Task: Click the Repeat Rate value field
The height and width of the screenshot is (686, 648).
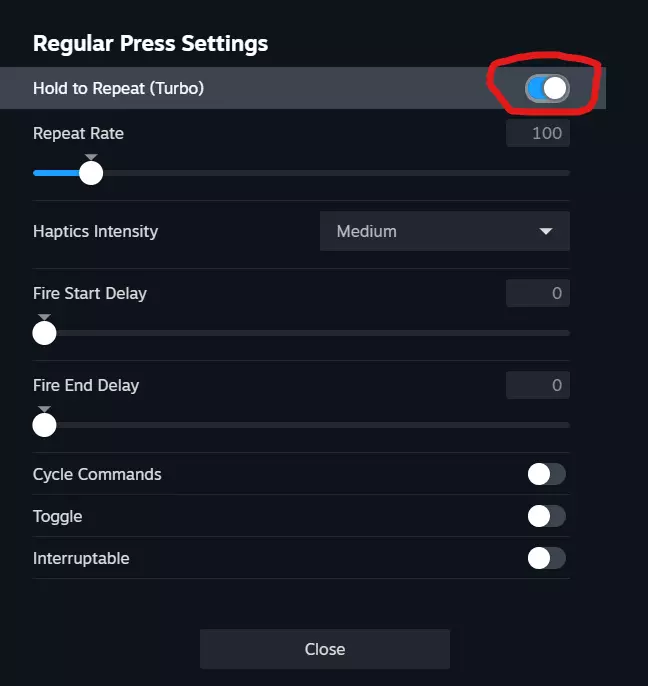Action: click(x=538, y=133)
